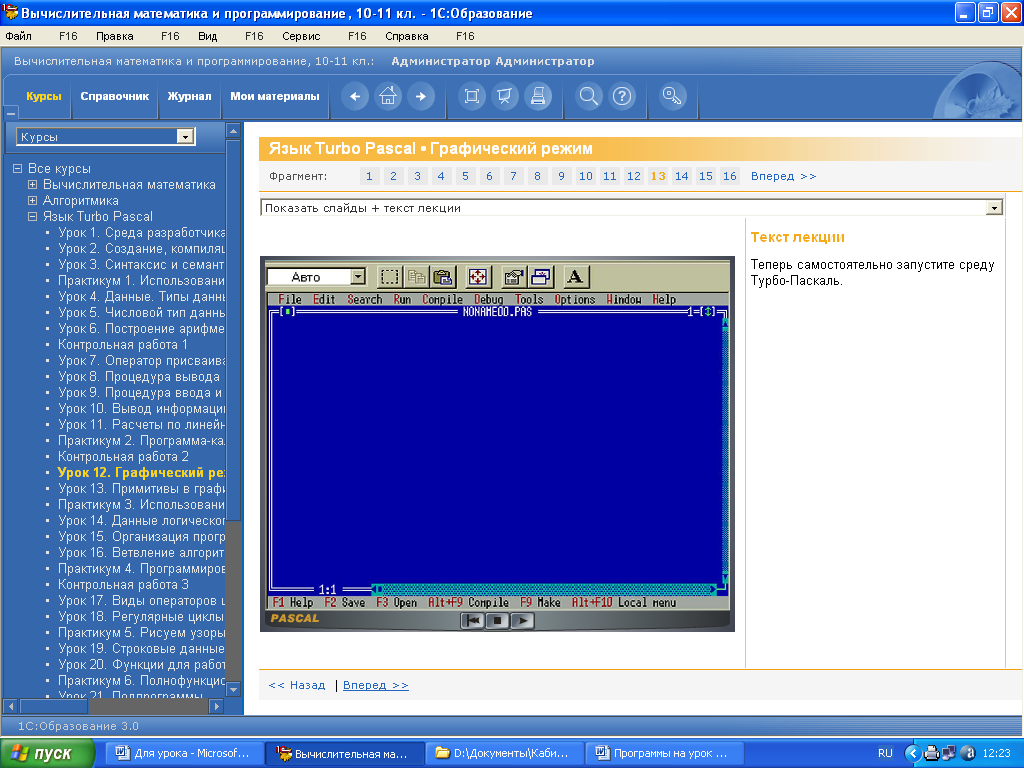Select 'Урок 8. Процедура вывода' in the tree
Screen dimensions: 1024x768
(x=139, y=376)
